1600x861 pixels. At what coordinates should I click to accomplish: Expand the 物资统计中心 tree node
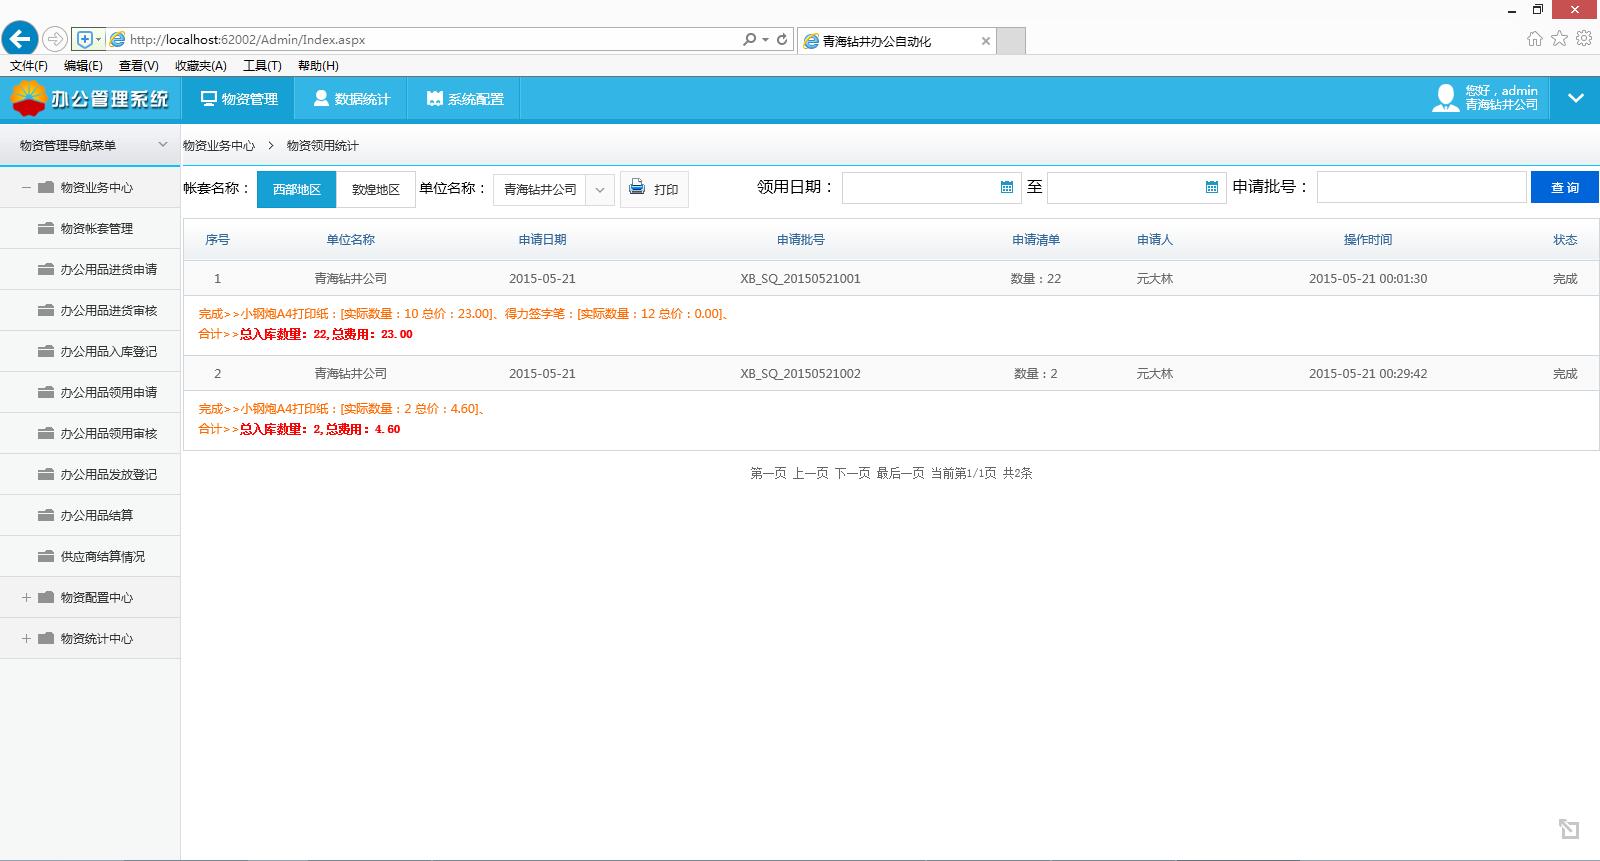pos(26,638)
